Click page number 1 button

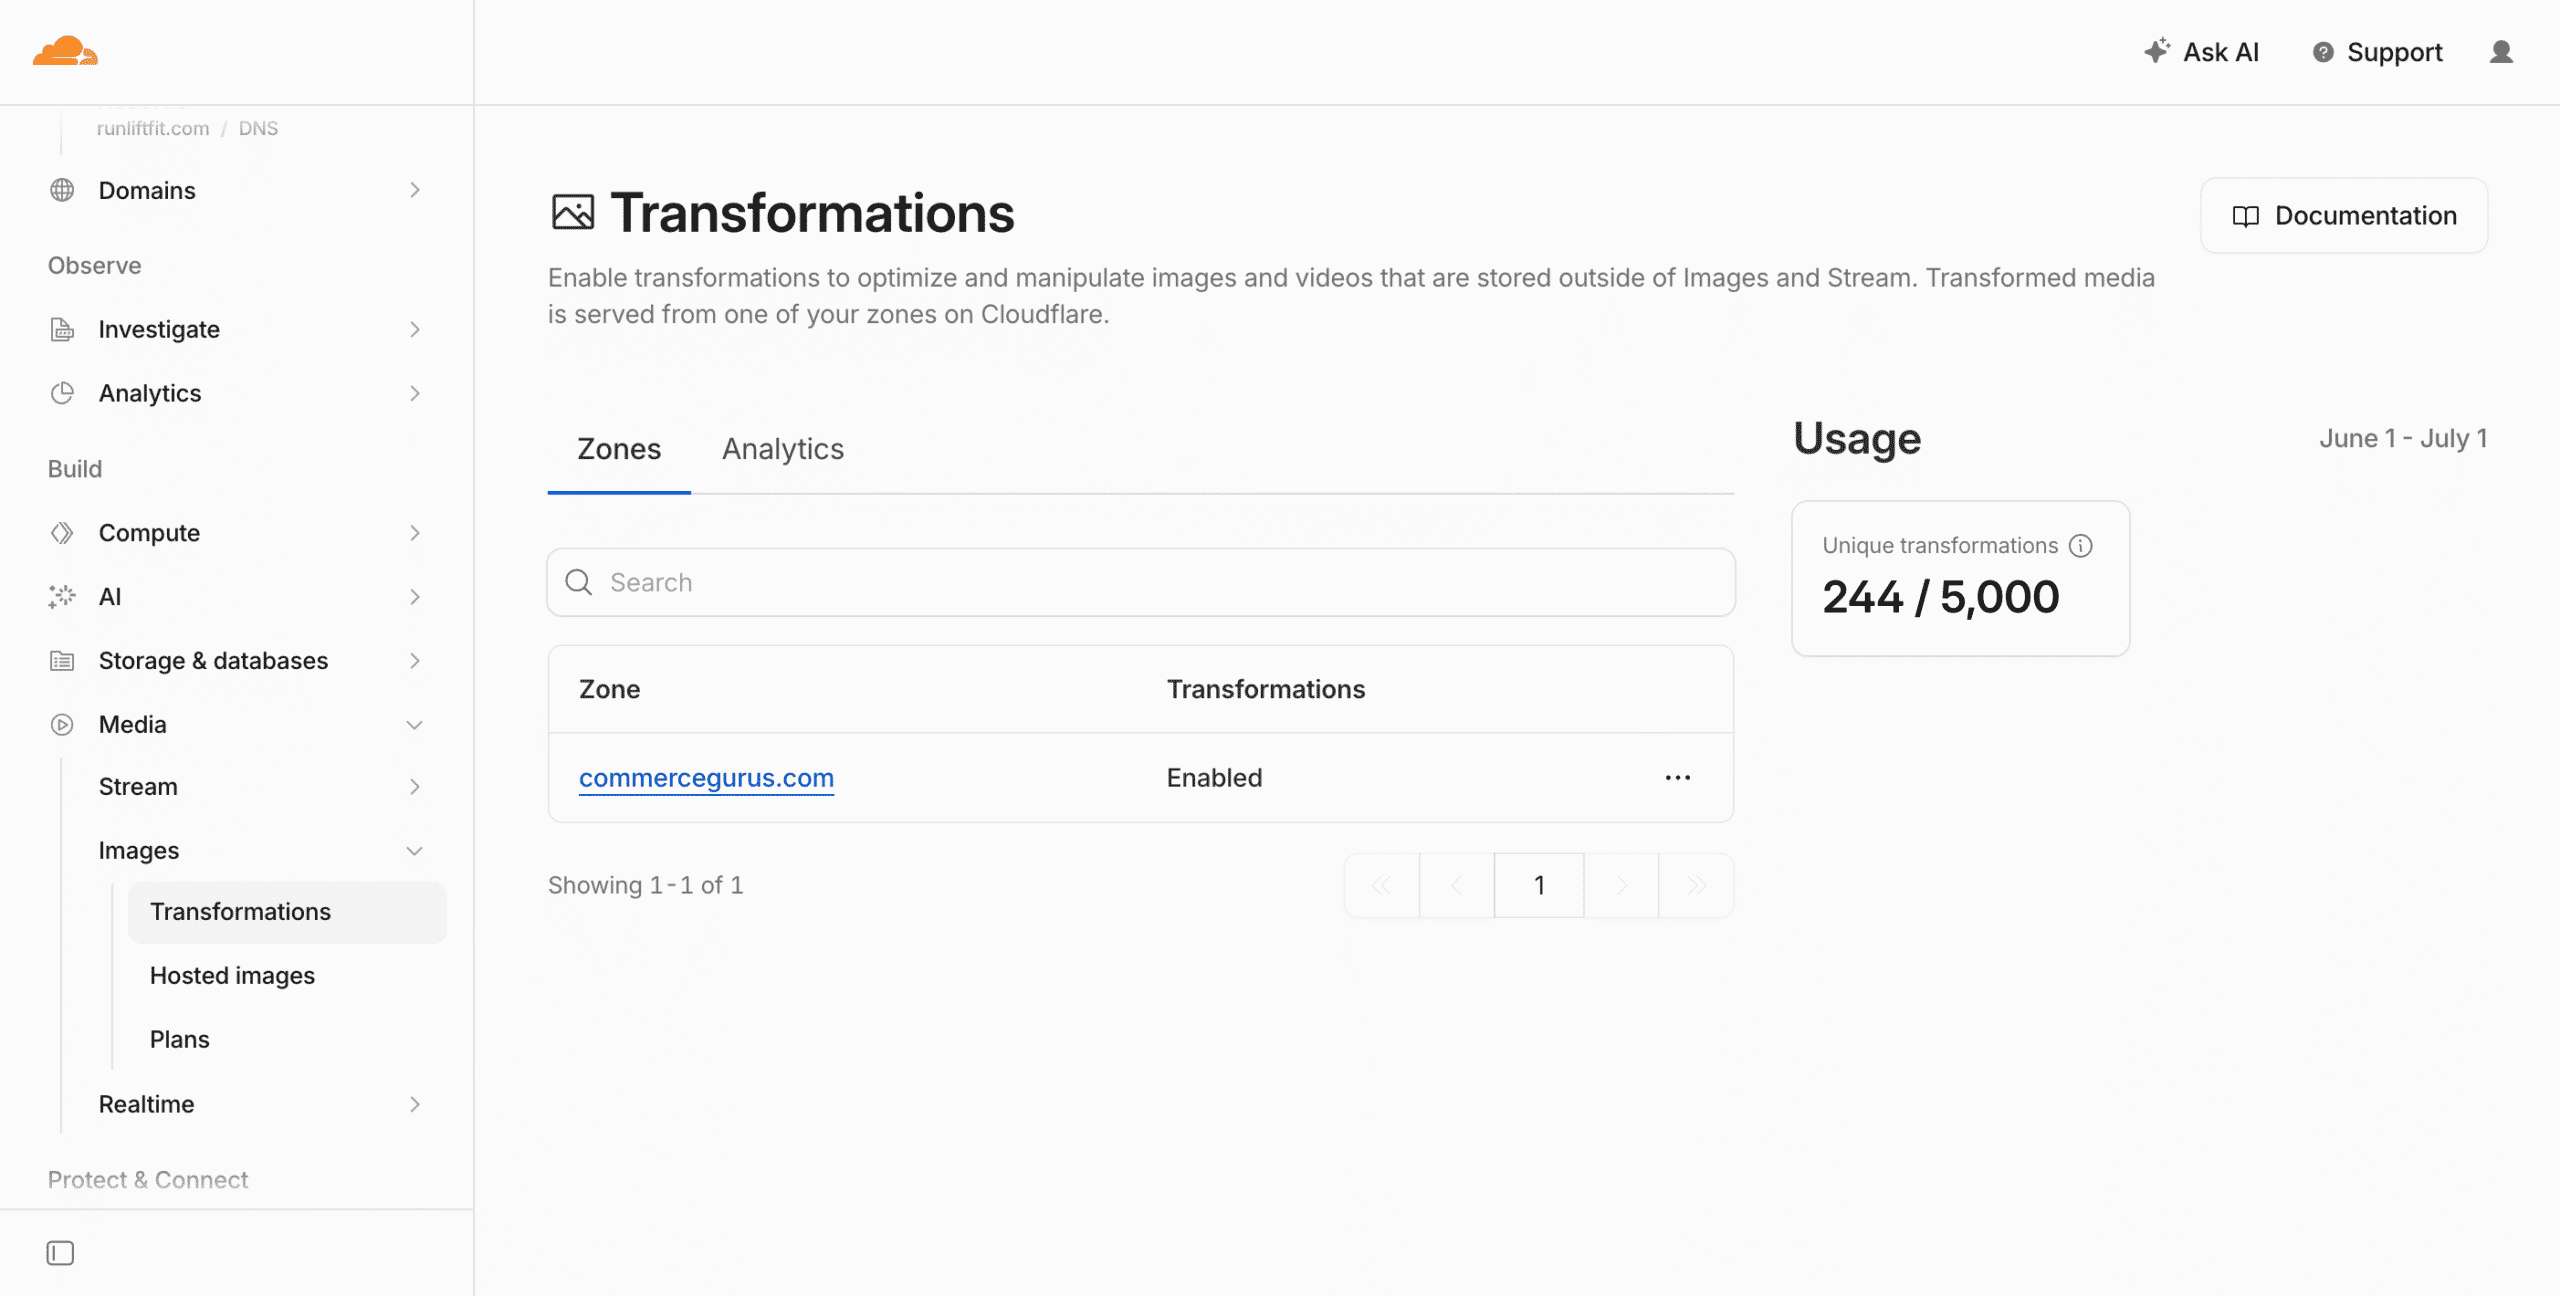pyautogui.click(x=1539, y=885)
